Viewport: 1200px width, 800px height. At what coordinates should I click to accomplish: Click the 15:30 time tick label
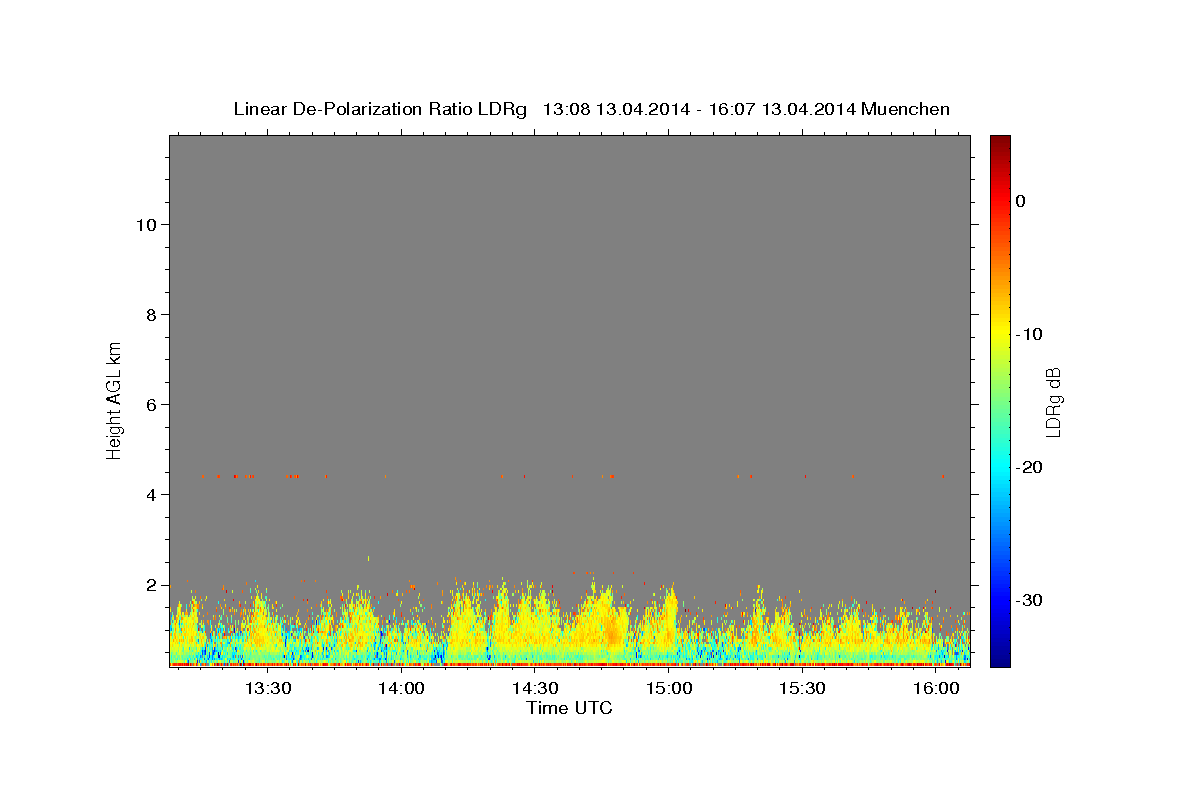pyautogui.click(x=802, y=688)
